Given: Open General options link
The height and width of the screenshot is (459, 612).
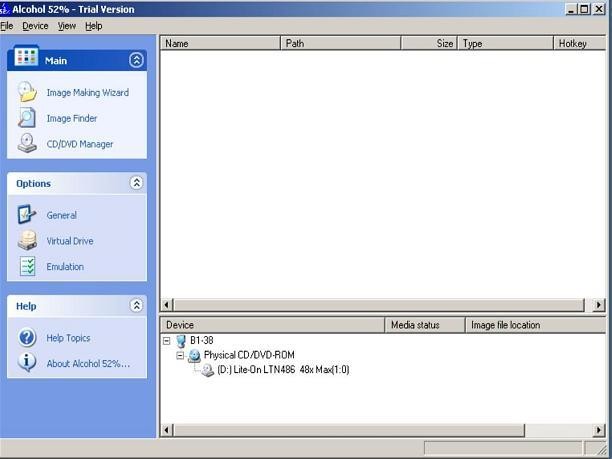Looking at the screenshot, I should 61,215.
